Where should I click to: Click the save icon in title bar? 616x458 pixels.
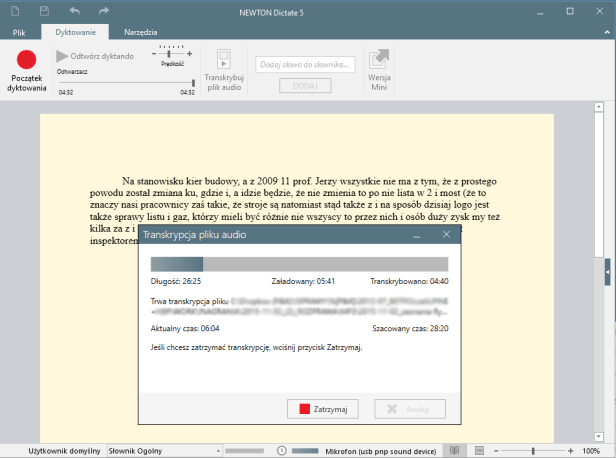45,10
